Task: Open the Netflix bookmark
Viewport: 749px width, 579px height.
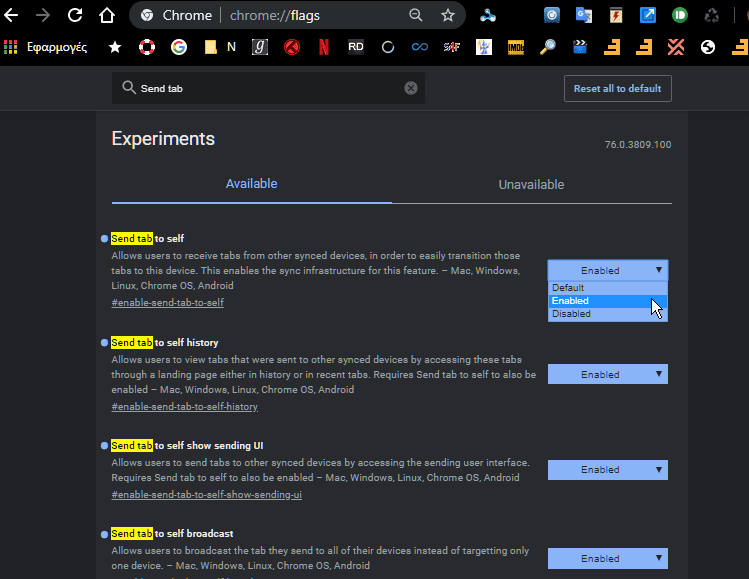Action: point(324,47)
